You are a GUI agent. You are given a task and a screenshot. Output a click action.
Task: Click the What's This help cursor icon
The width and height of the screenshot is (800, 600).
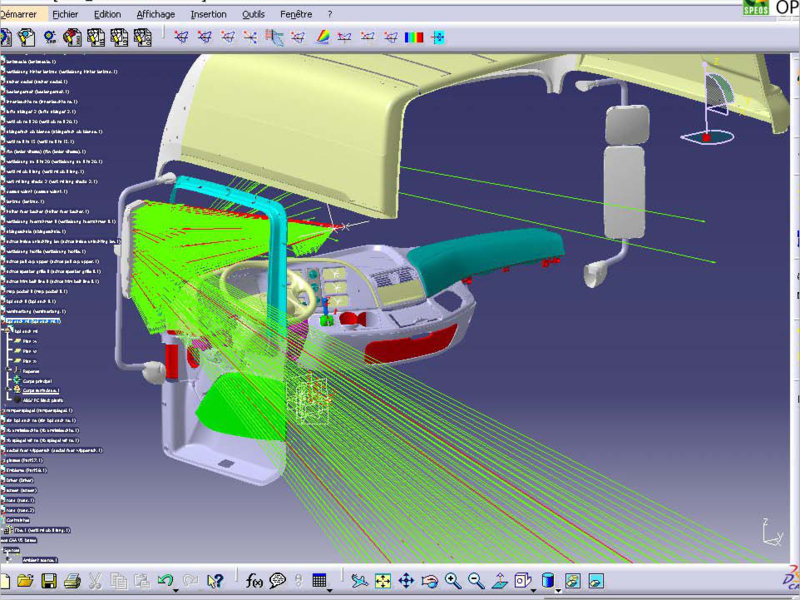(214, 580)
